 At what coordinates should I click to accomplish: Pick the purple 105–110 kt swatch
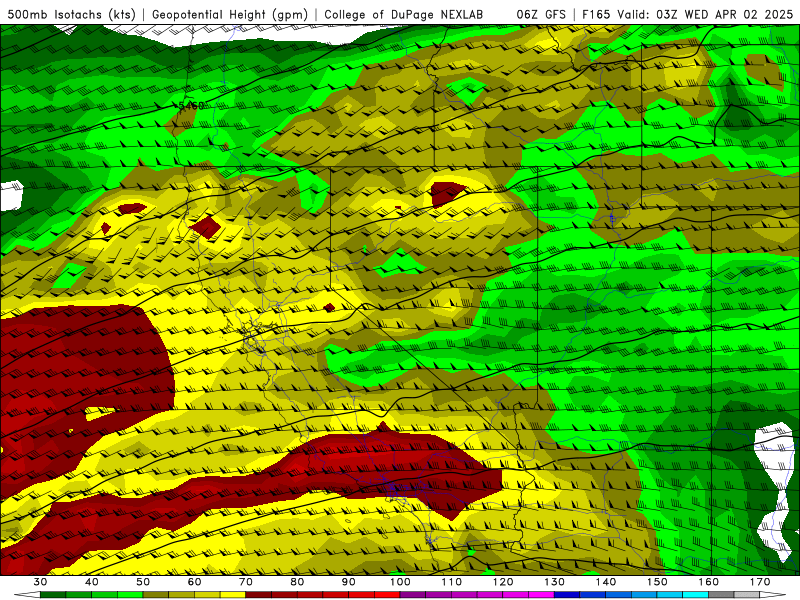pyautogui.click(x=439, y=595)
